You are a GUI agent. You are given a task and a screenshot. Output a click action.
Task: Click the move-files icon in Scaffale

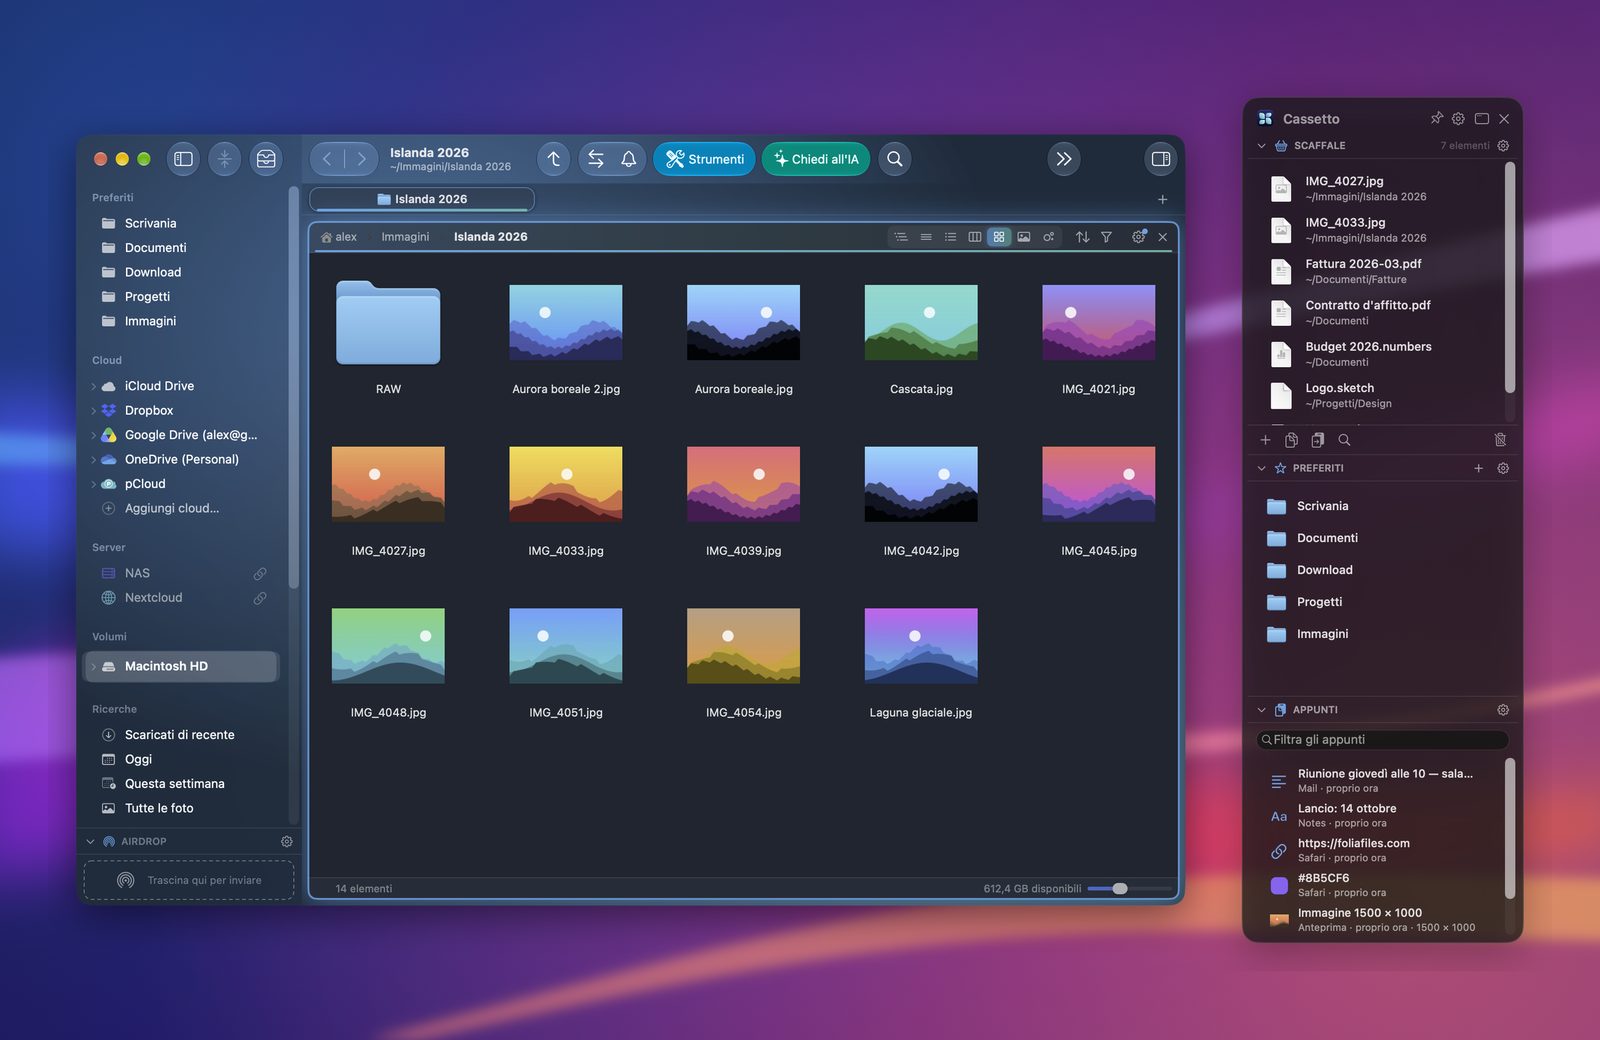tap(1318, 440)
